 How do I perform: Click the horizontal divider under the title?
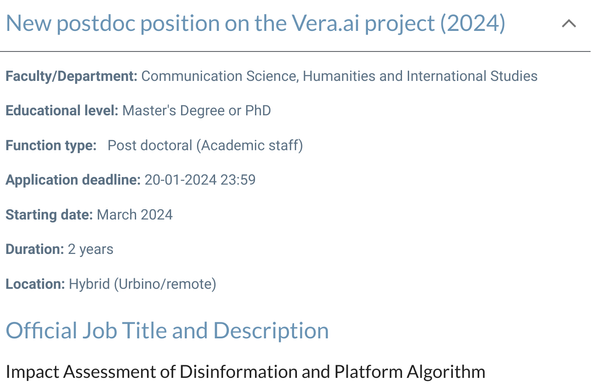pyautogui.click(x=295, y=51)
